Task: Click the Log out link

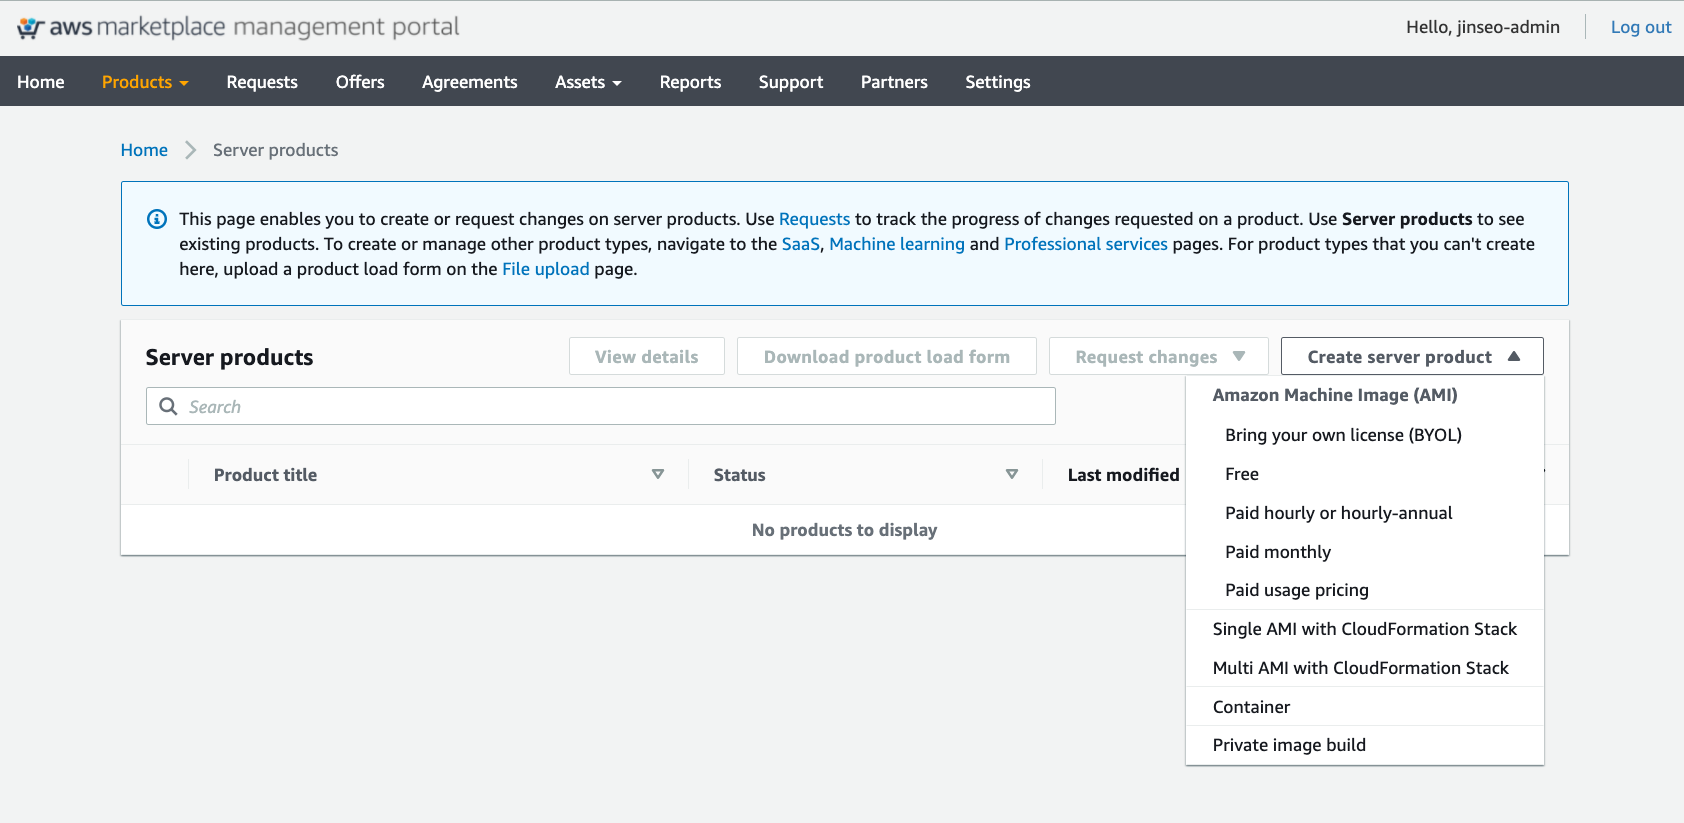Action: point(1641,27)
